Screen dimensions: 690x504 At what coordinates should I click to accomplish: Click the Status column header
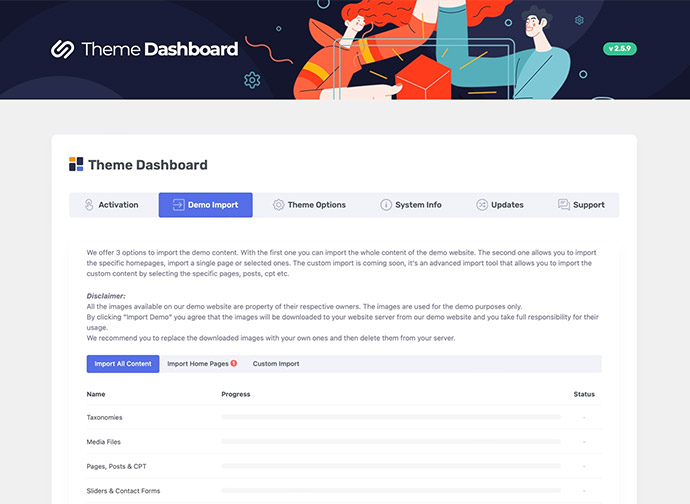(584, 394)
